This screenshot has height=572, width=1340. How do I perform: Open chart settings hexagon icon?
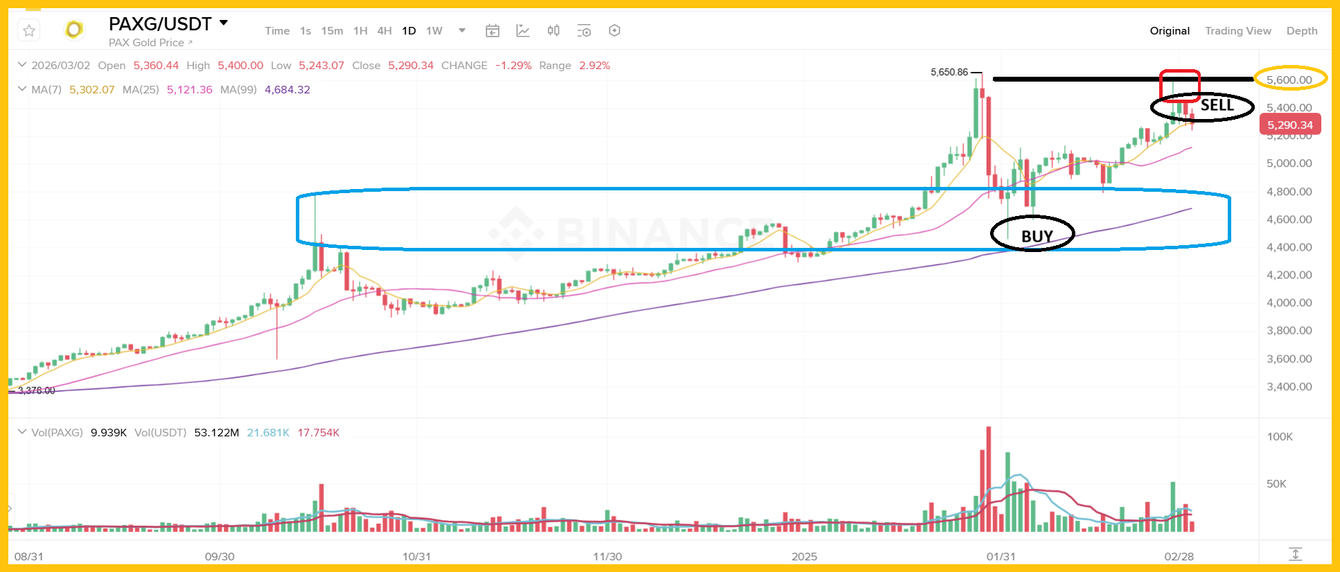(614, 31)
